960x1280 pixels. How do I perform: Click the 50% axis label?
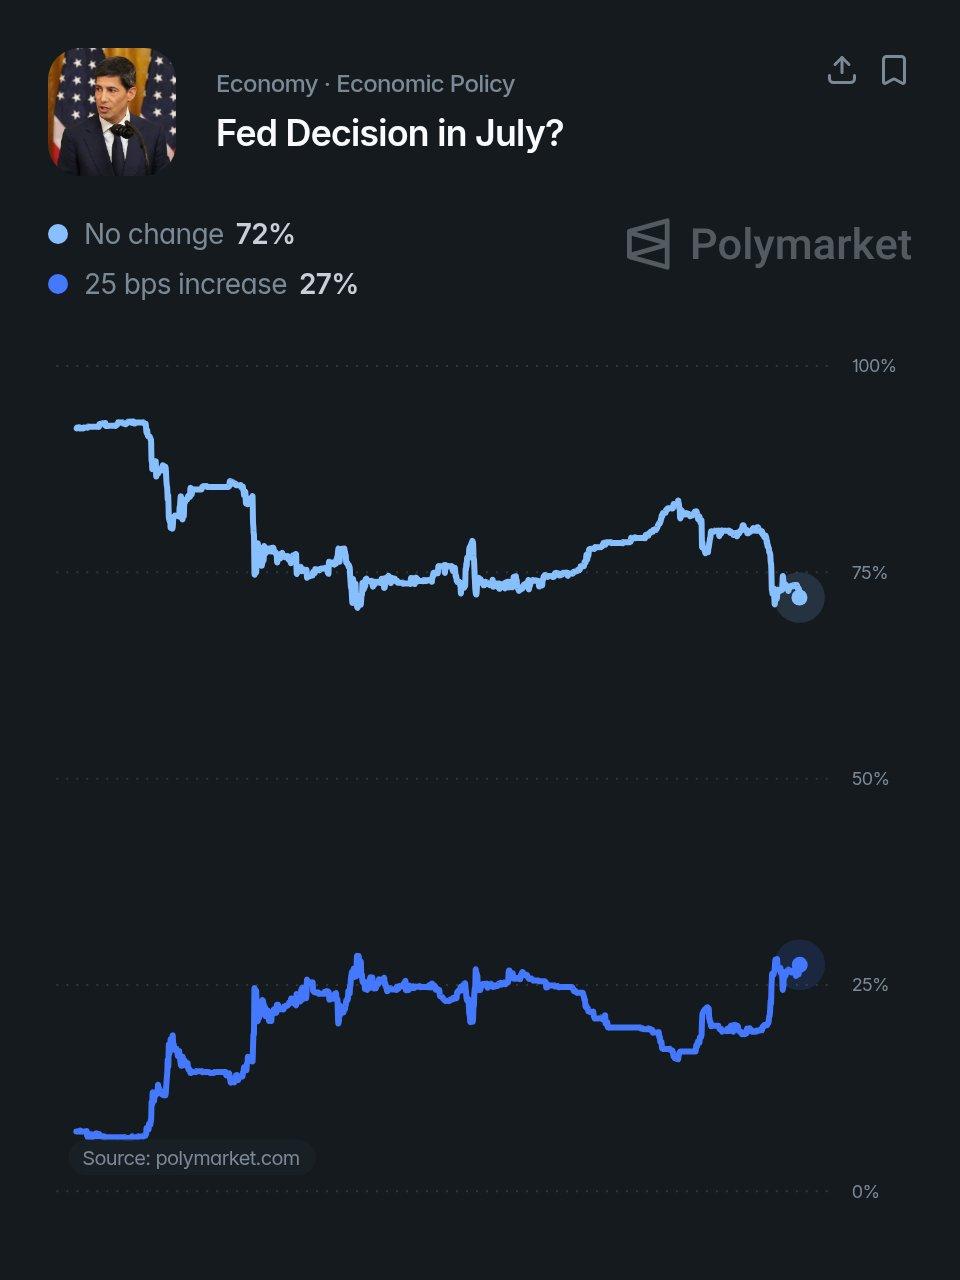(x=870, y=779)
